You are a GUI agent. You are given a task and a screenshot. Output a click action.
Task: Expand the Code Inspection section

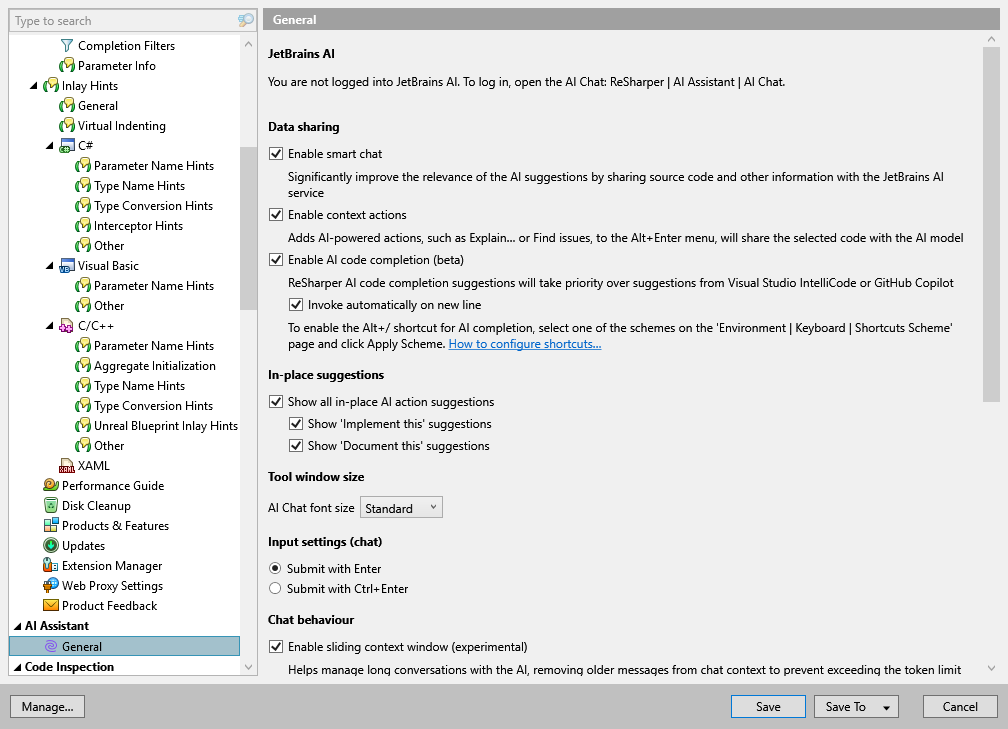pos(19,666)
